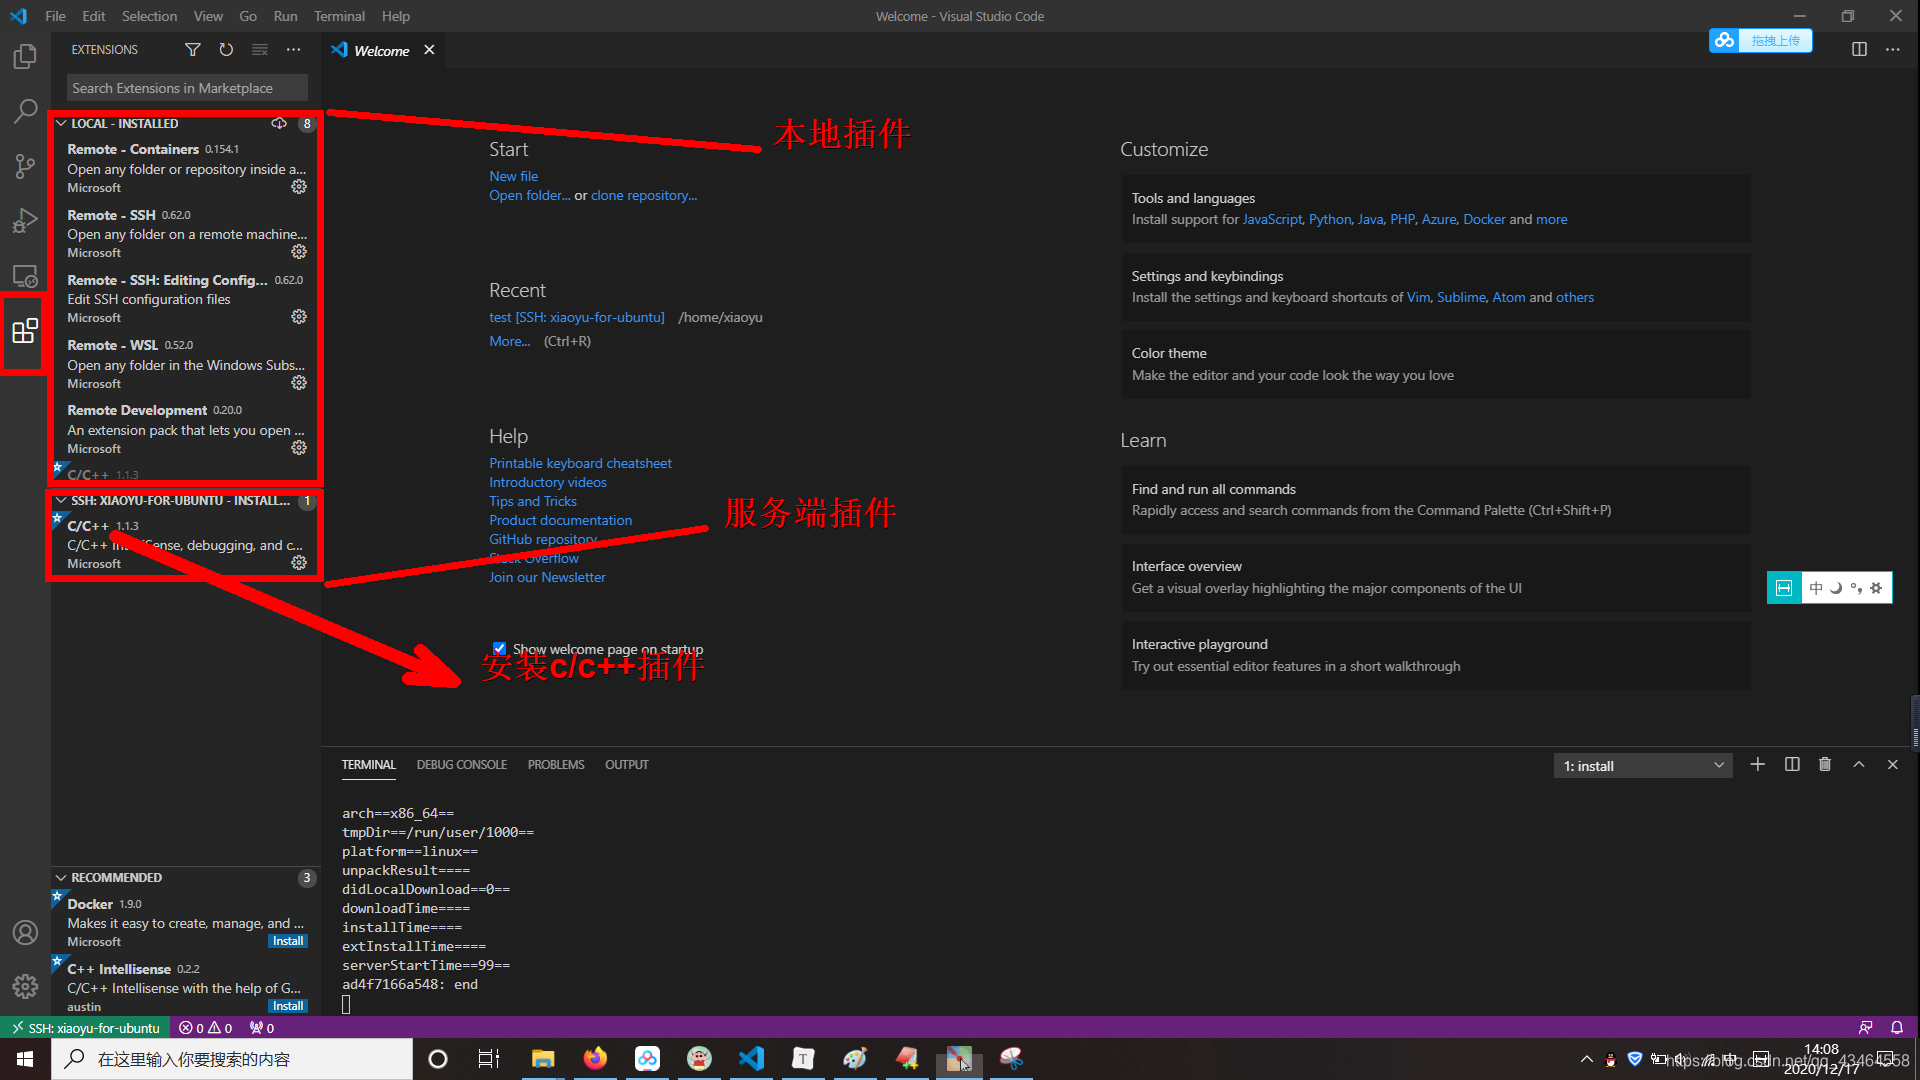Select the TERMINAL tab
The height and width of the screenshot is (1080, 1920).
click(369, 764)
